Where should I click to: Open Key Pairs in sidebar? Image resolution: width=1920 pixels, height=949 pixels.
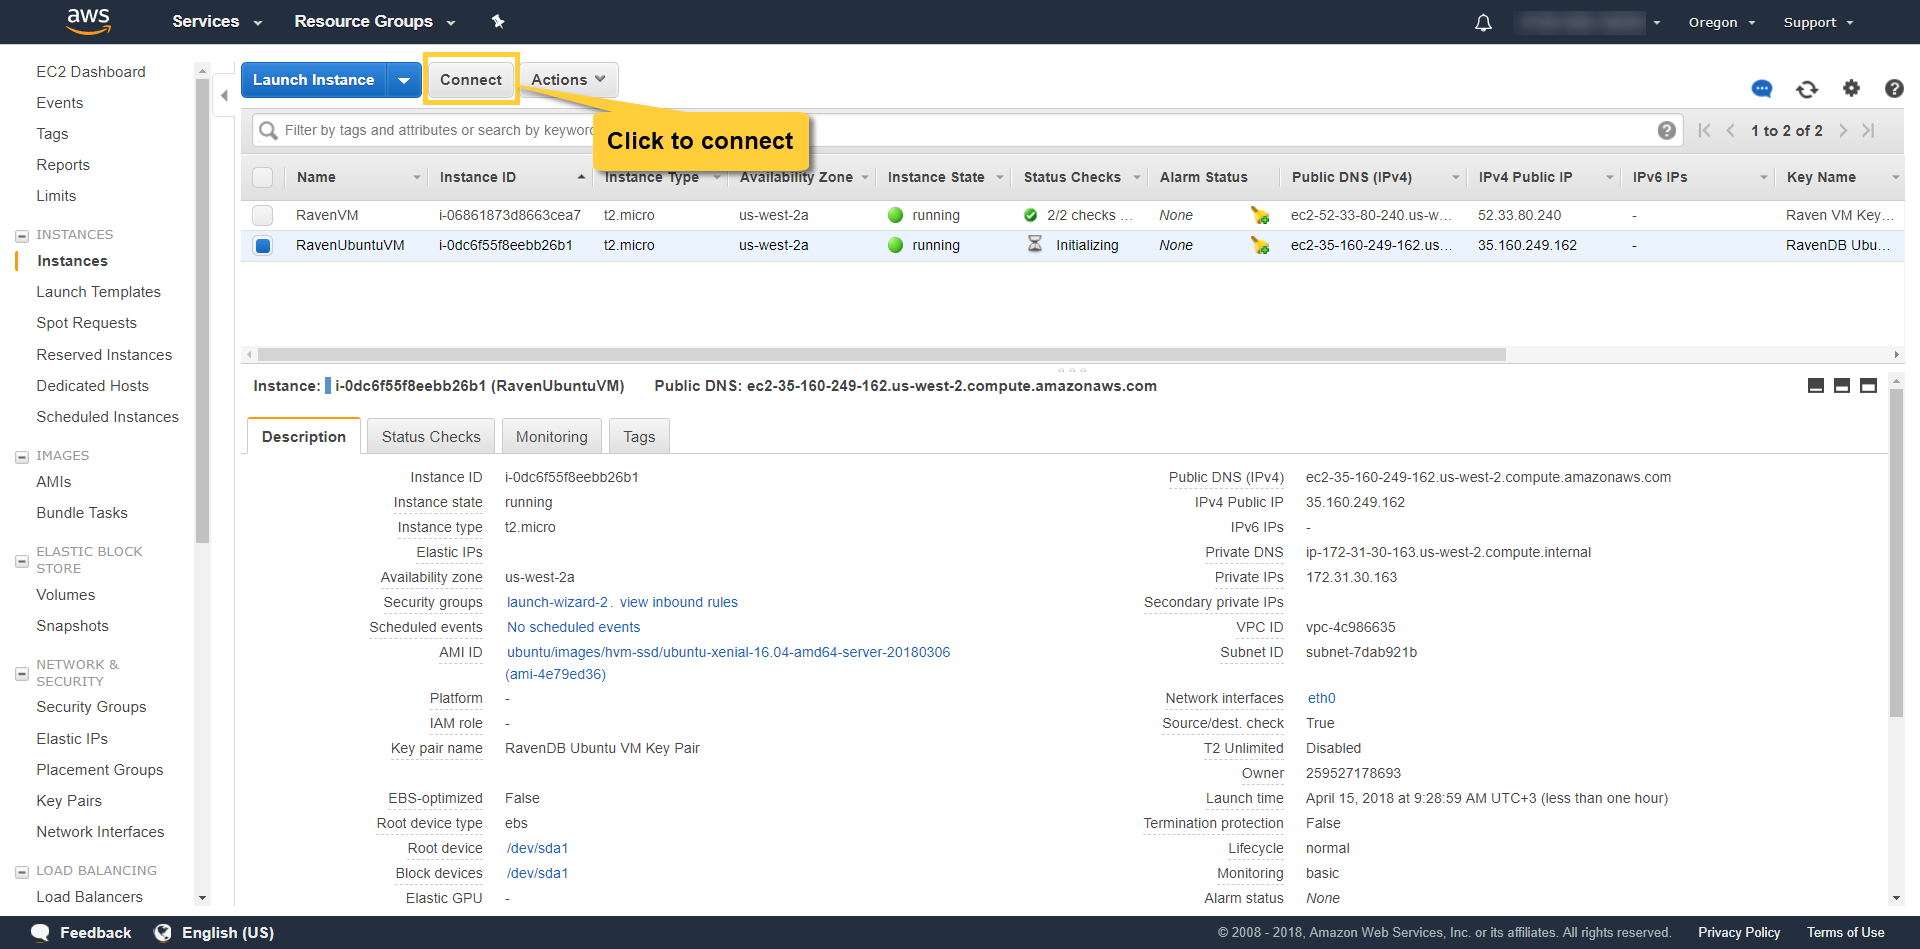pos(69,801)
